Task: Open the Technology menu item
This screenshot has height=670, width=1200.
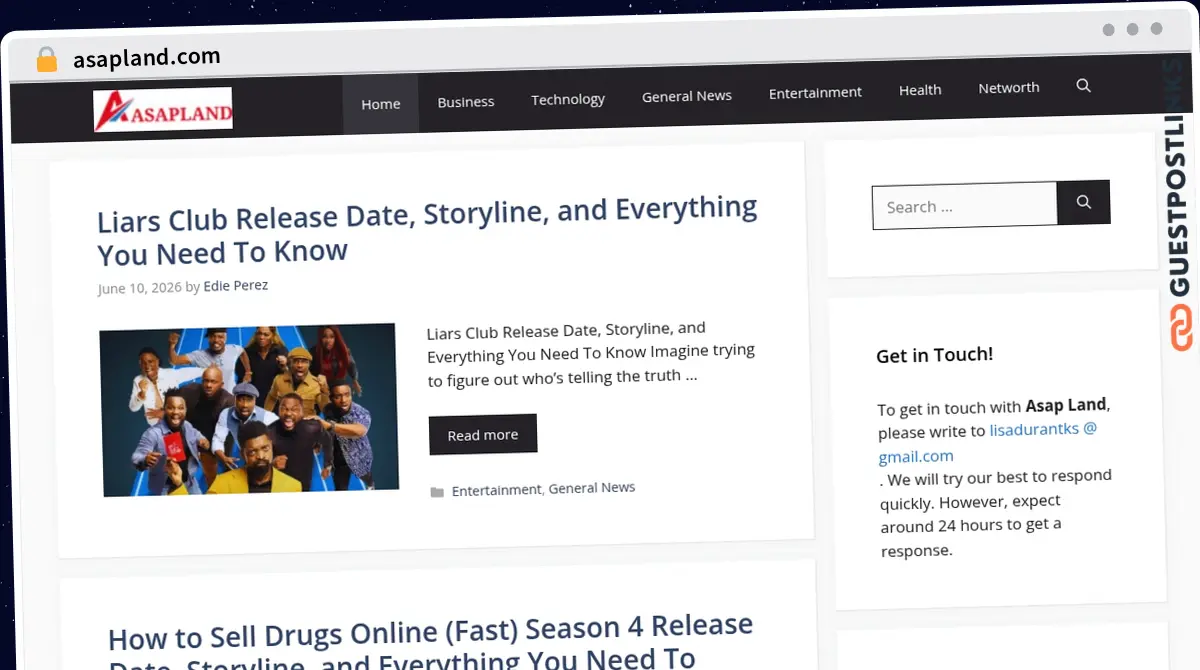Action: [568, 99]
